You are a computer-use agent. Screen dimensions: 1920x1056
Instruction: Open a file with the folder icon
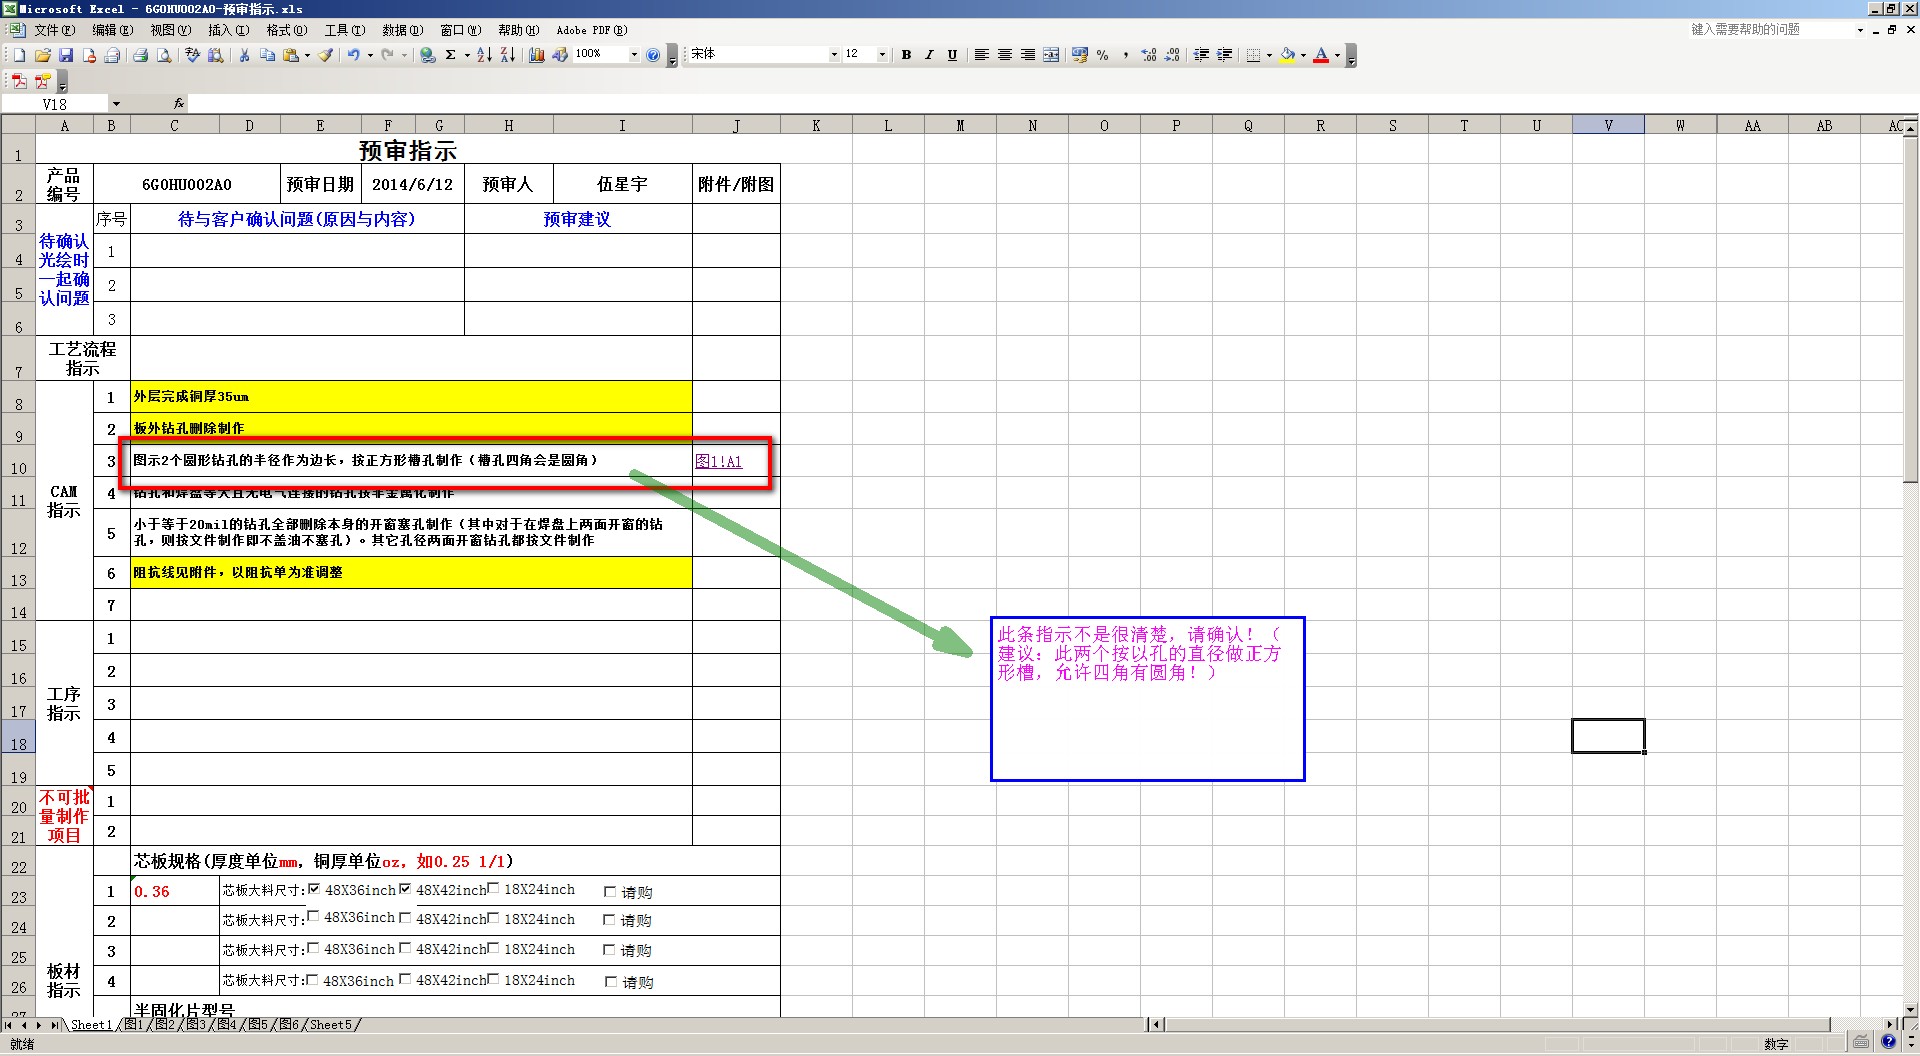point(42,55)
